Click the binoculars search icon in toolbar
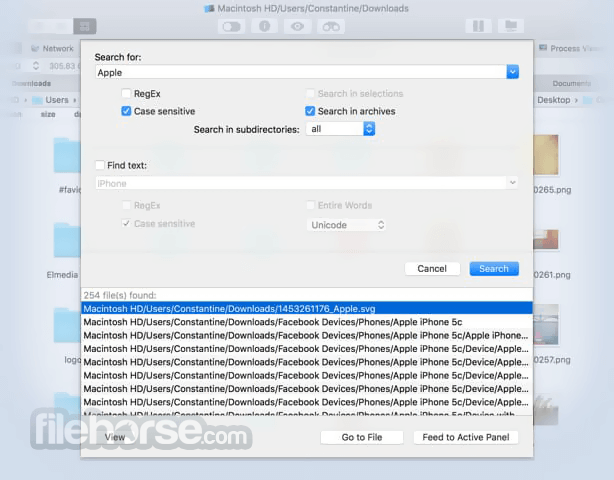 [x=331, y=26]
